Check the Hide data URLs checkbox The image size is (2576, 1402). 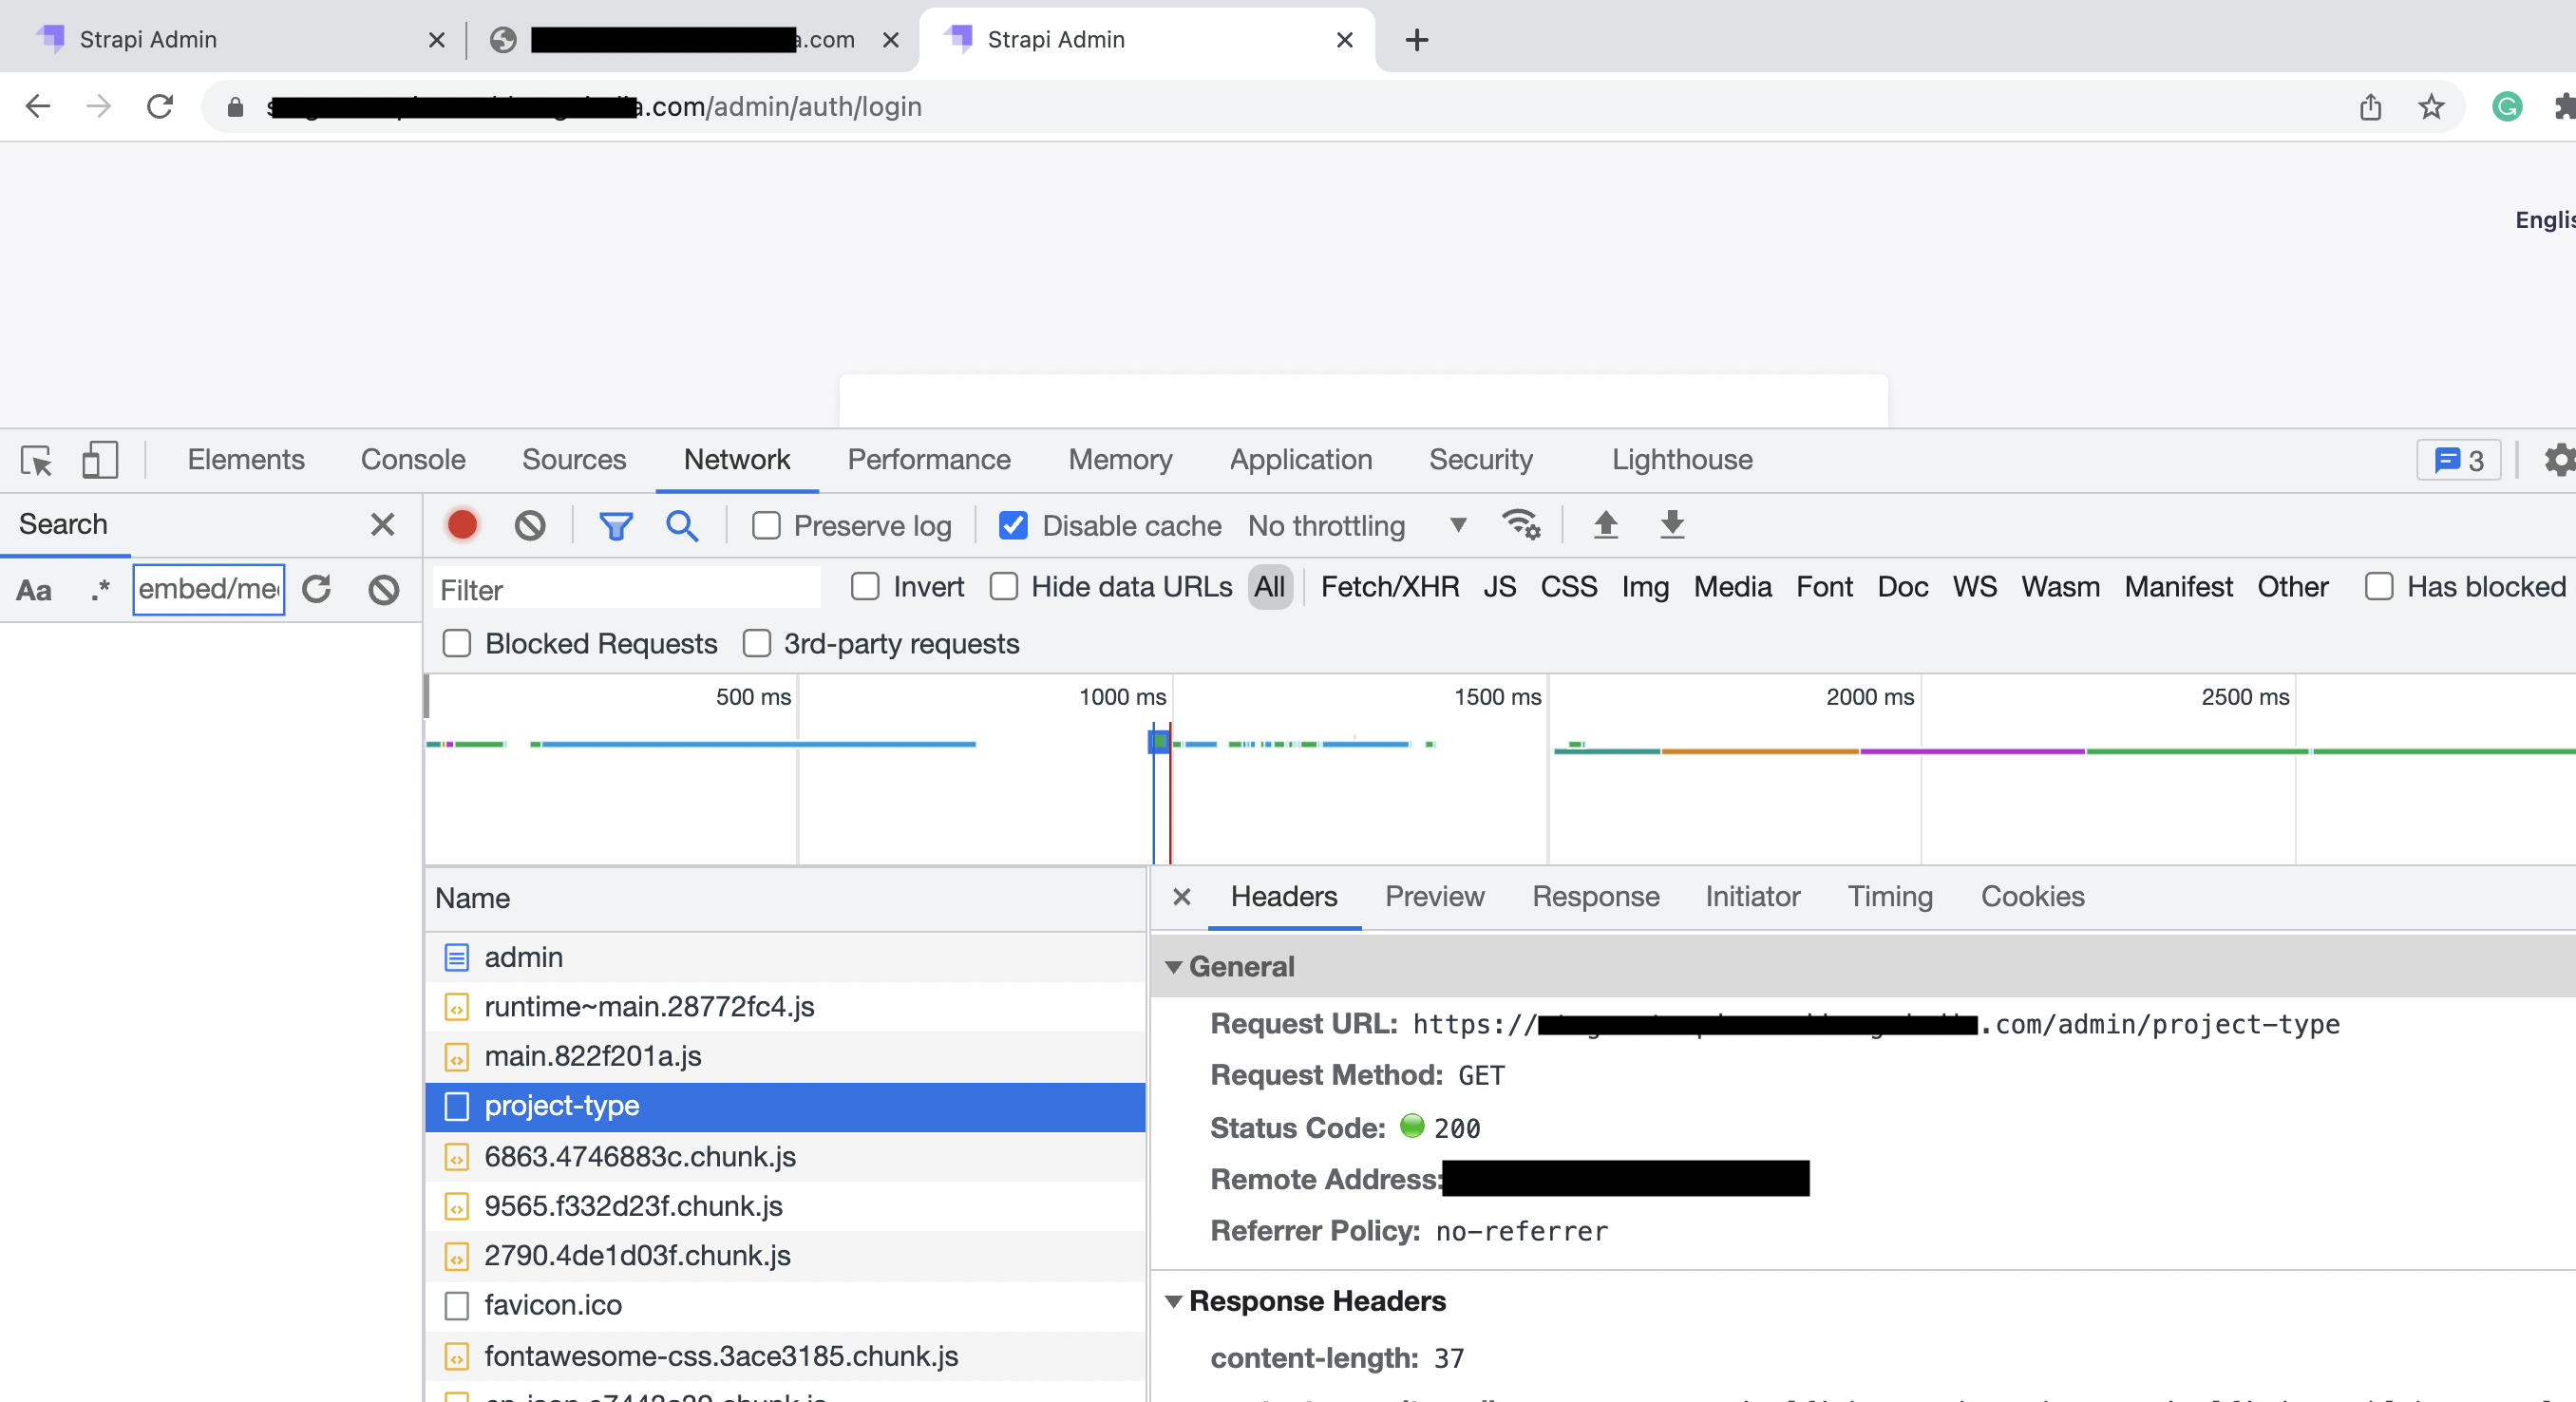pyautogui.click(x=1004, y=587)
